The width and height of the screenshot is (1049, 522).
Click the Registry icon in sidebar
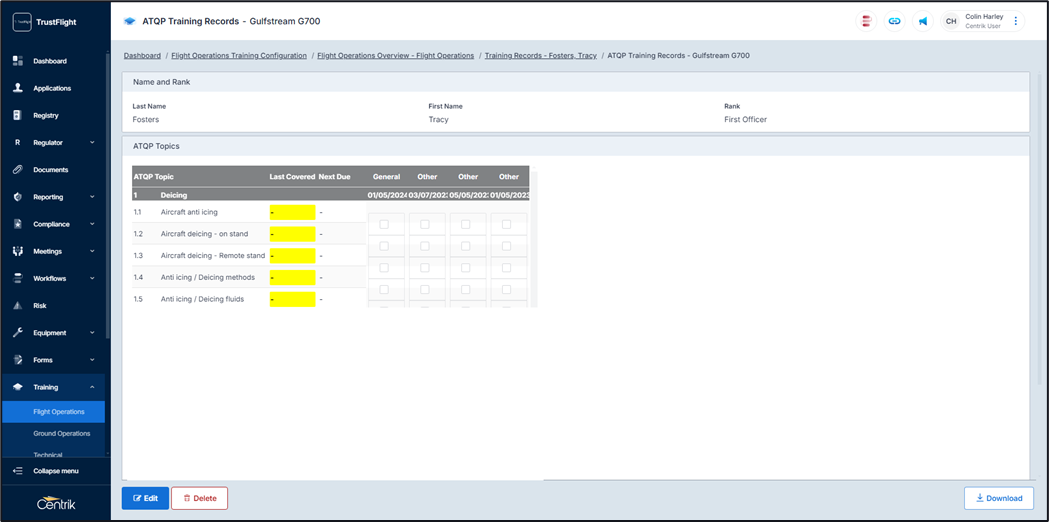pos(18,116)
